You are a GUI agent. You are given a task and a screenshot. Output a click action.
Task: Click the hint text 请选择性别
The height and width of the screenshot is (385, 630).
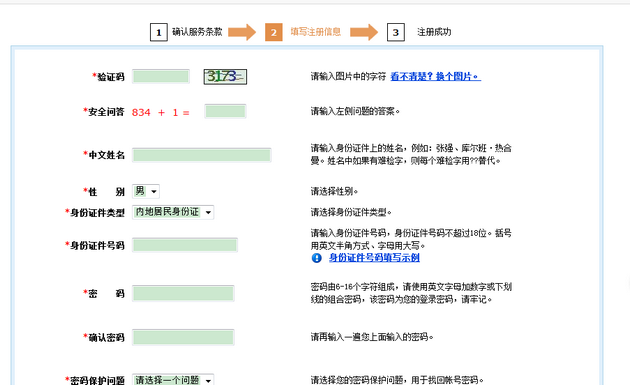click(334, 191)
